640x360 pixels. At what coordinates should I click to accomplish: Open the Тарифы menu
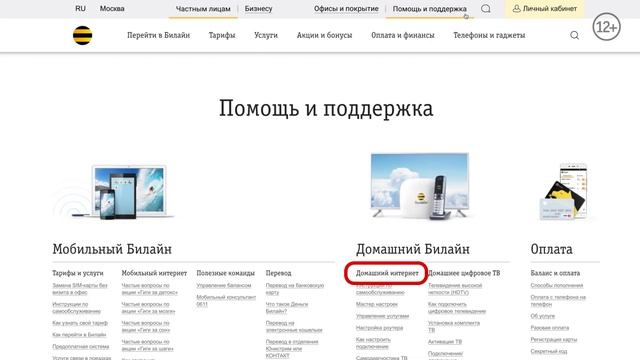point(222,36)
